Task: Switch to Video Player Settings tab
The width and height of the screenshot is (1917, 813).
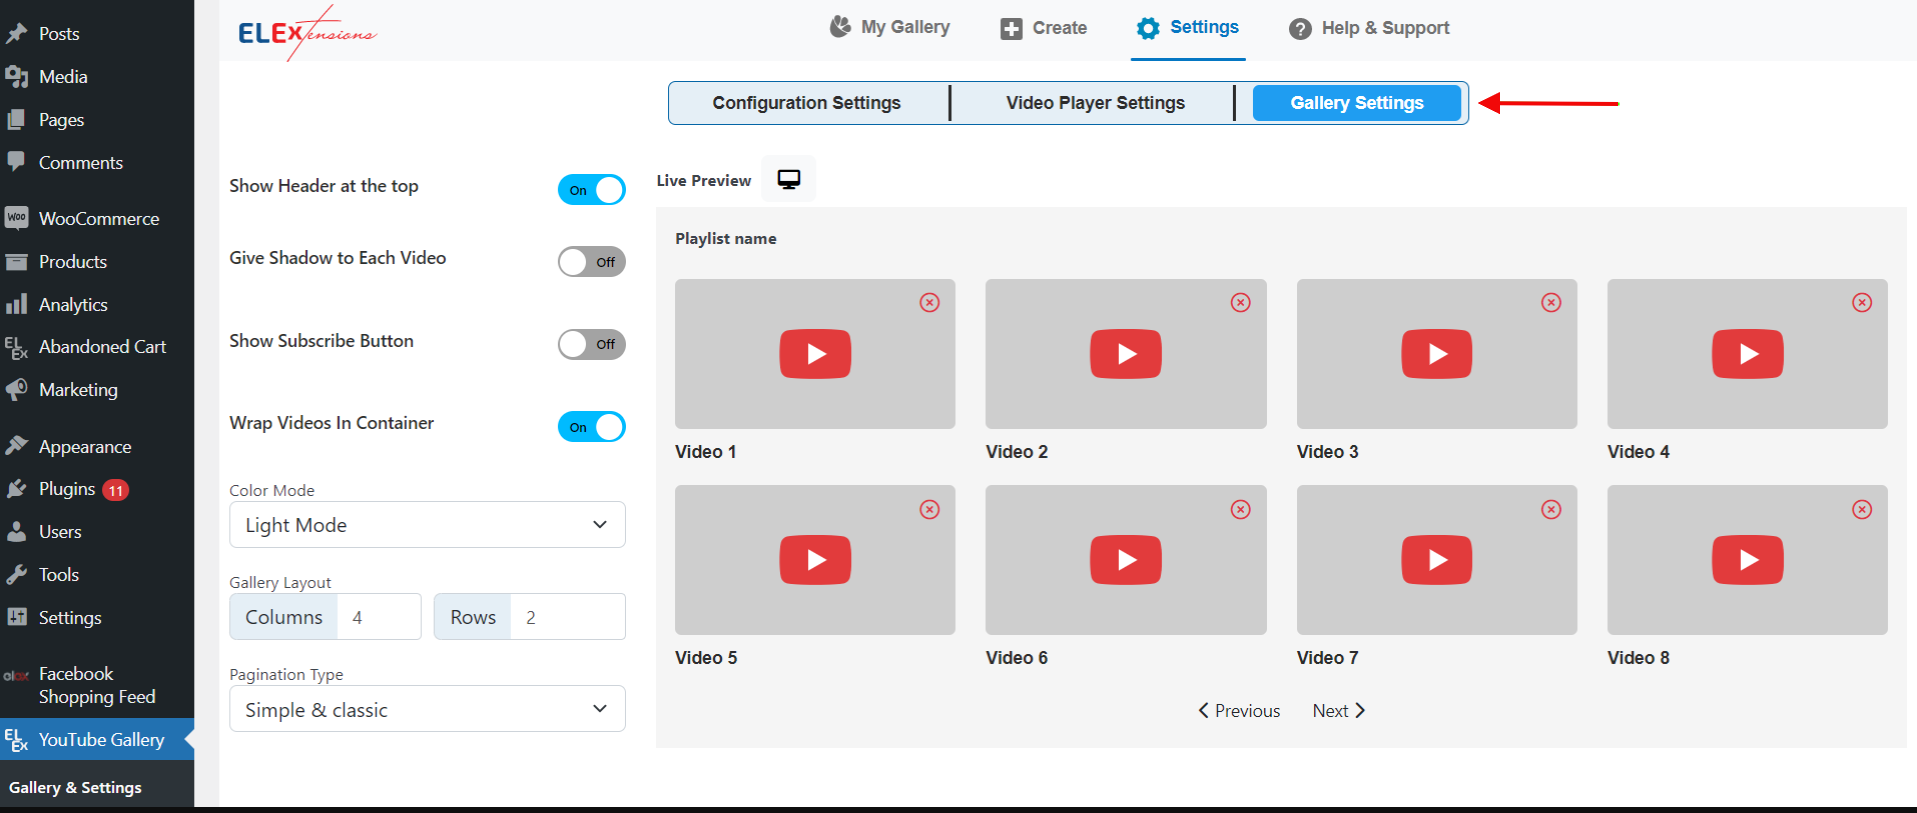Action: coord(1095,103)
